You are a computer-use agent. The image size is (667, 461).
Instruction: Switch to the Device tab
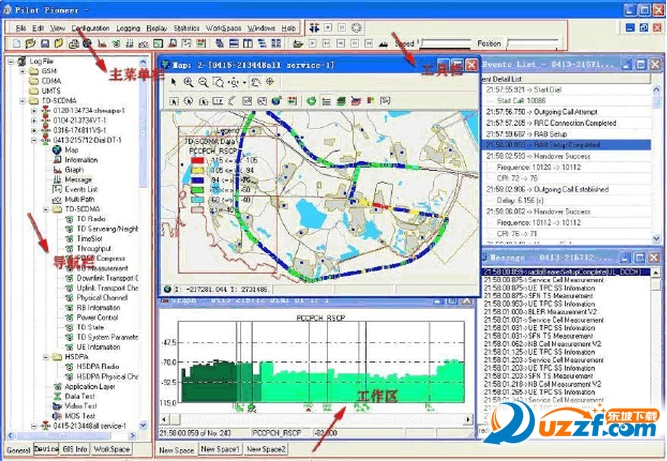click(46, 449)
